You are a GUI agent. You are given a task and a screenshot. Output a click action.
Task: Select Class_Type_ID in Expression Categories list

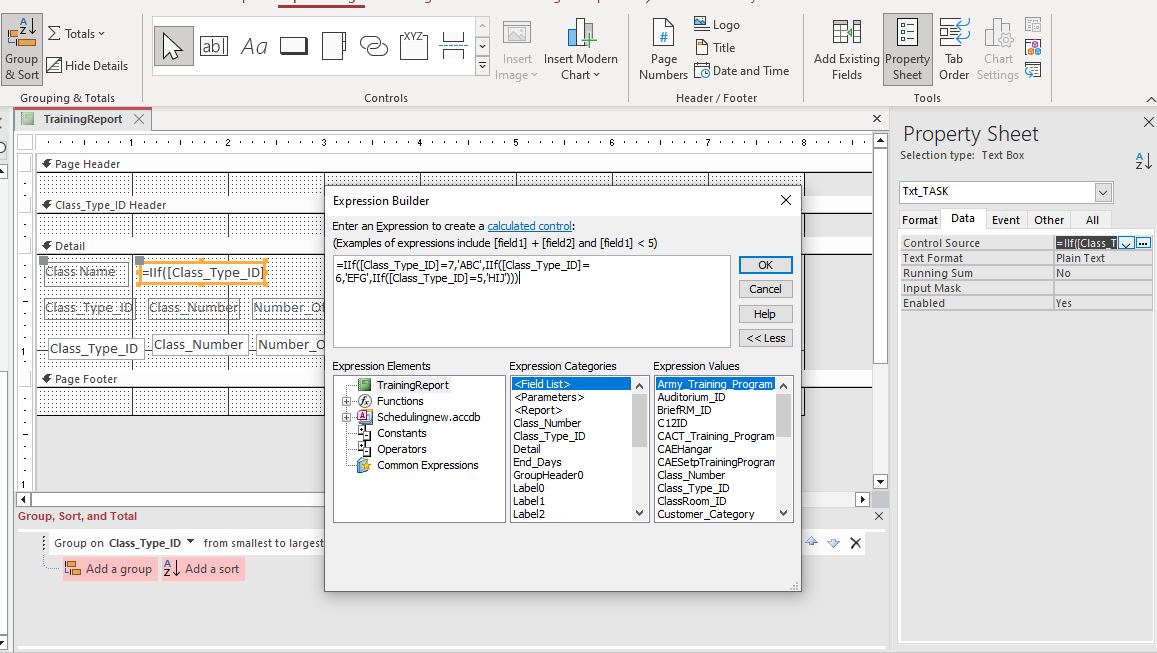click(x=549, y=436)
